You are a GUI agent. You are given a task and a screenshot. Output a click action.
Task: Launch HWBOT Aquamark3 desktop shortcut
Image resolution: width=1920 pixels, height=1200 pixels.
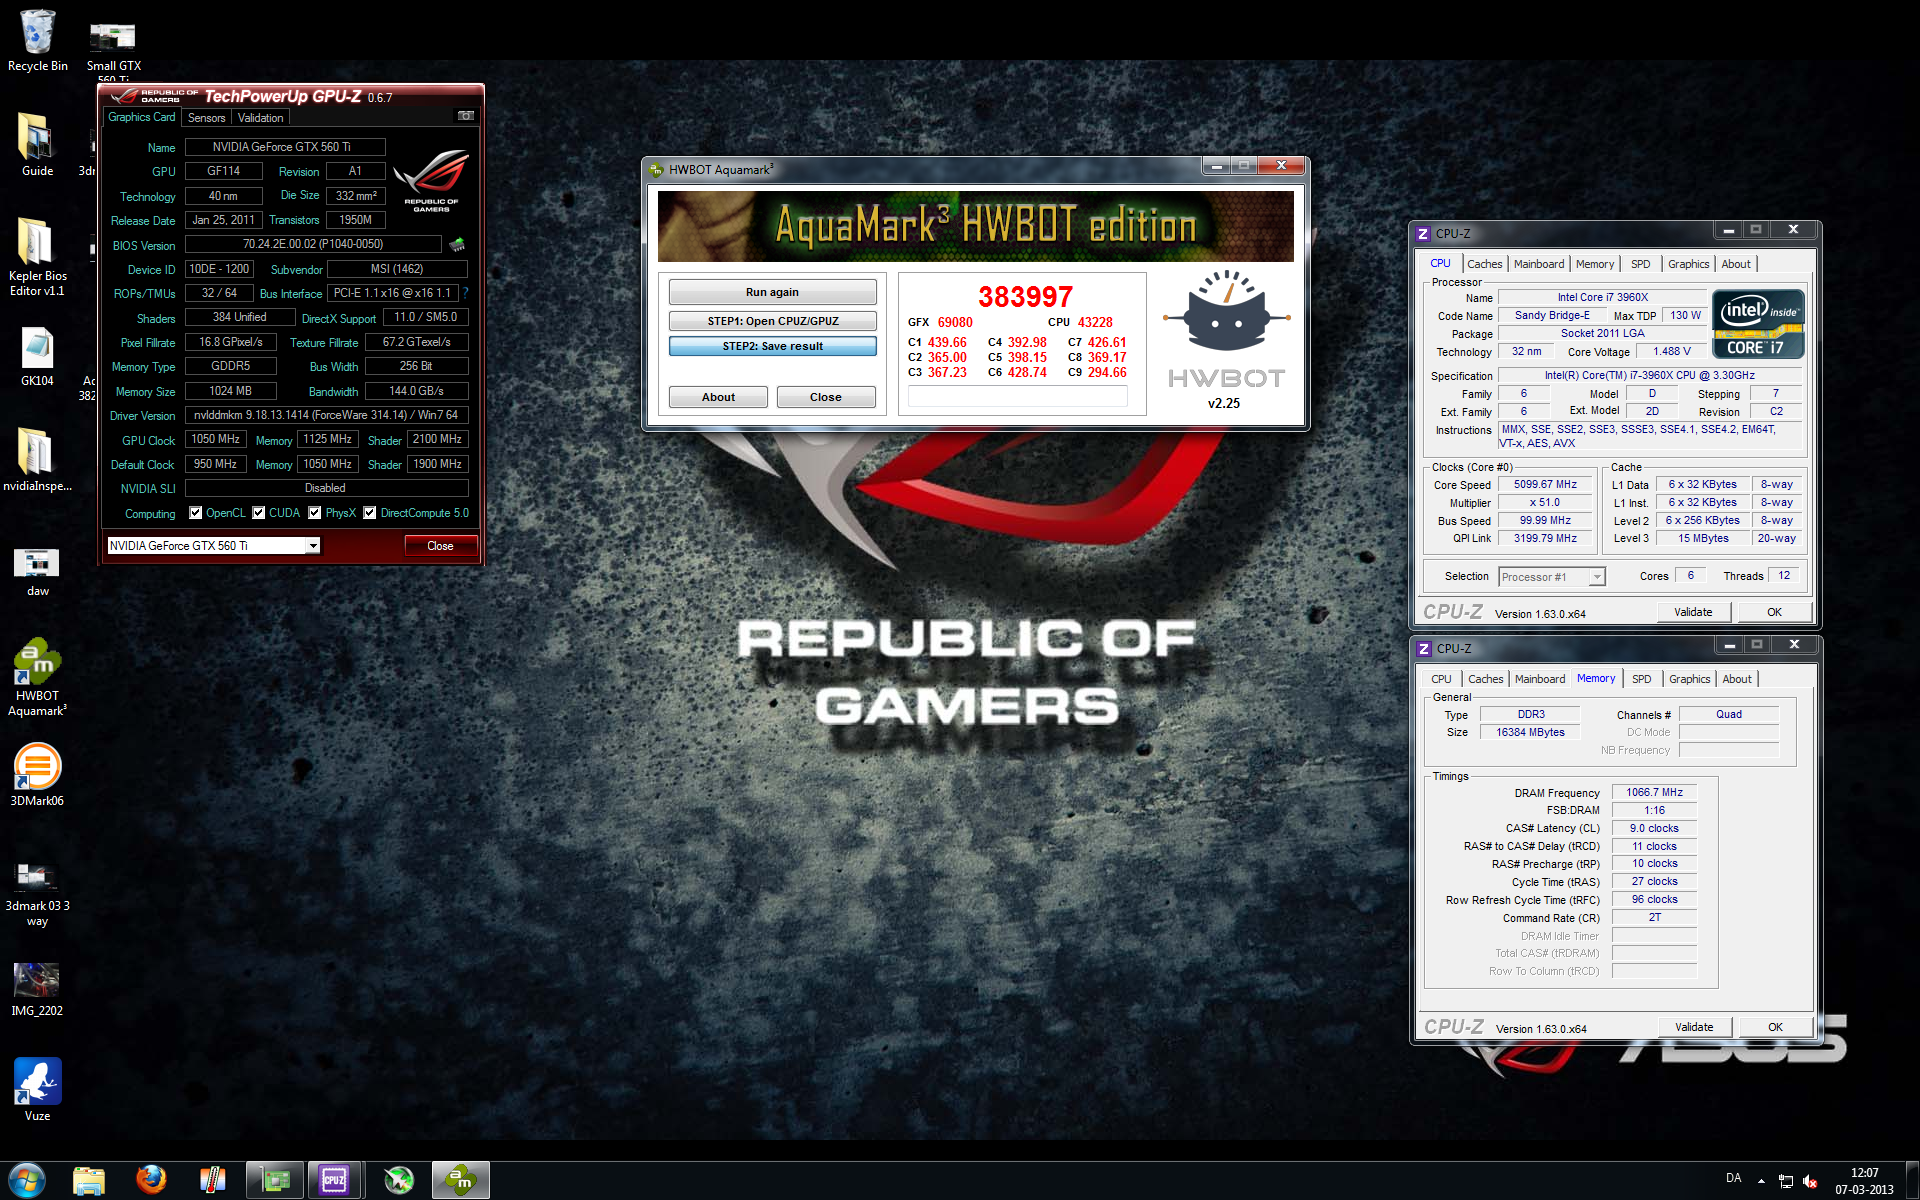pyautogui.click(x=37, y=677)
